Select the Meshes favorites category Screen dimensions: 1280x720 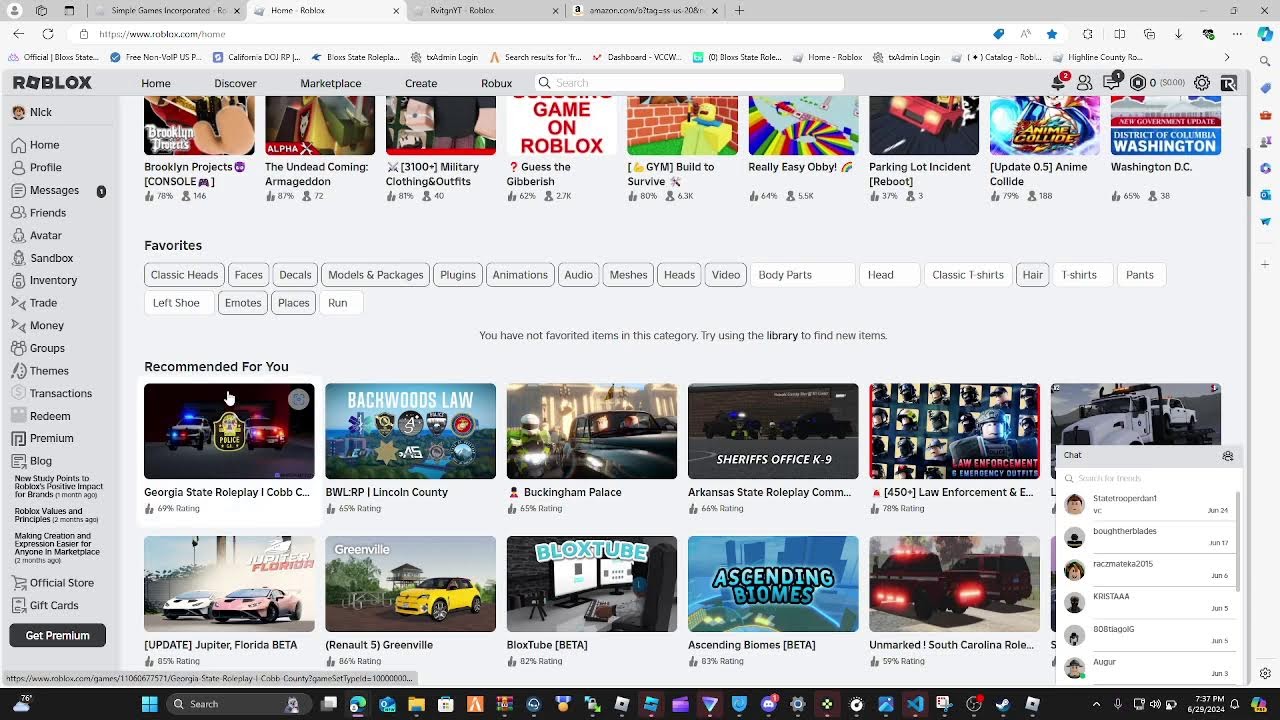pyautogui.click(x=628, y=275)
